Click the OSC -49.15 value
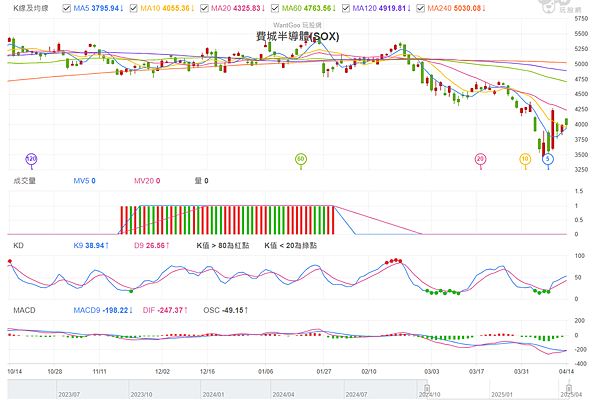Screen dimensions: 600x405 click(x=226, y=310)
